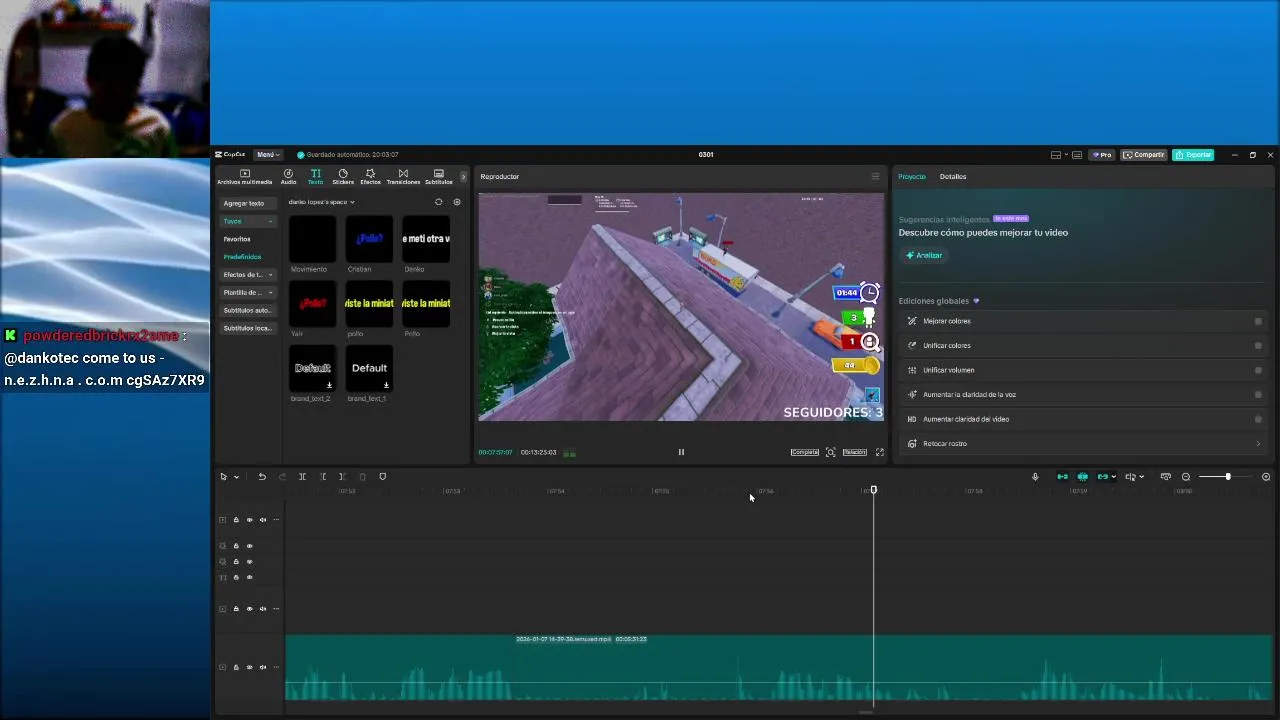This screenshot has width=1280, height=720.
Task: Hide the main video track
Action: 250,667
